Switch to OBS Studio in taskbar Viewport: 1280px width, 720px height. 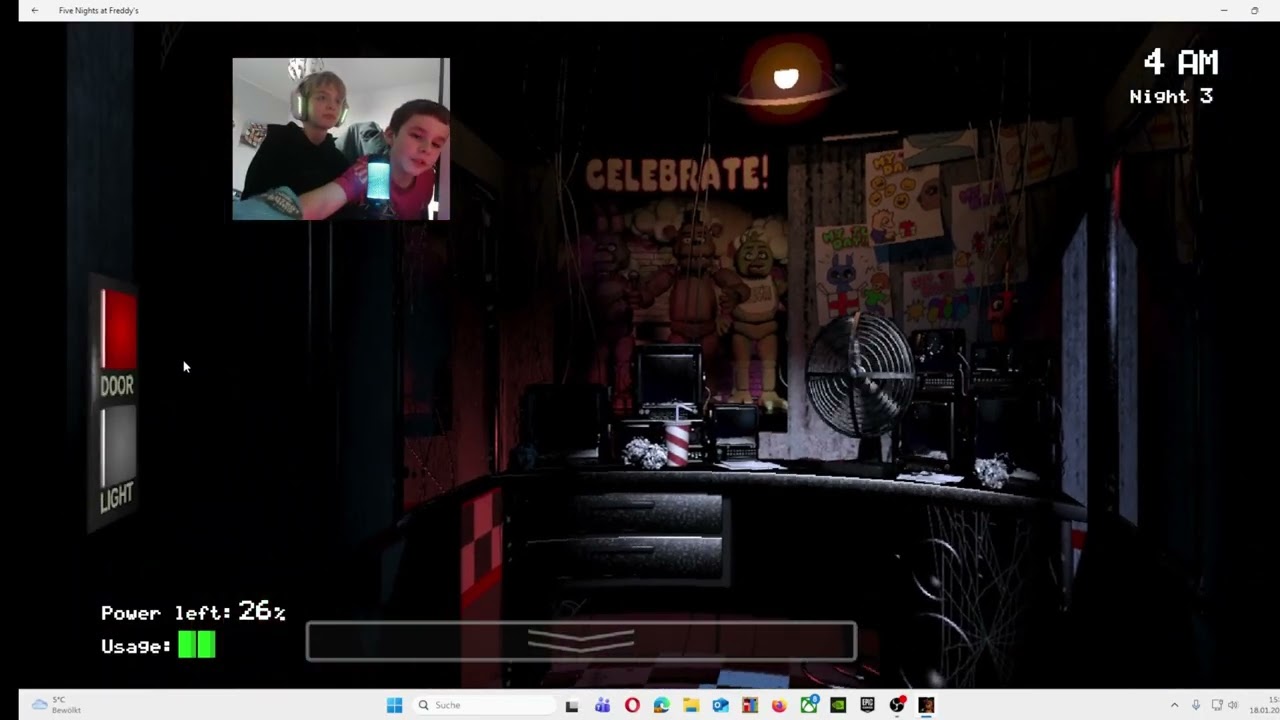897,705
